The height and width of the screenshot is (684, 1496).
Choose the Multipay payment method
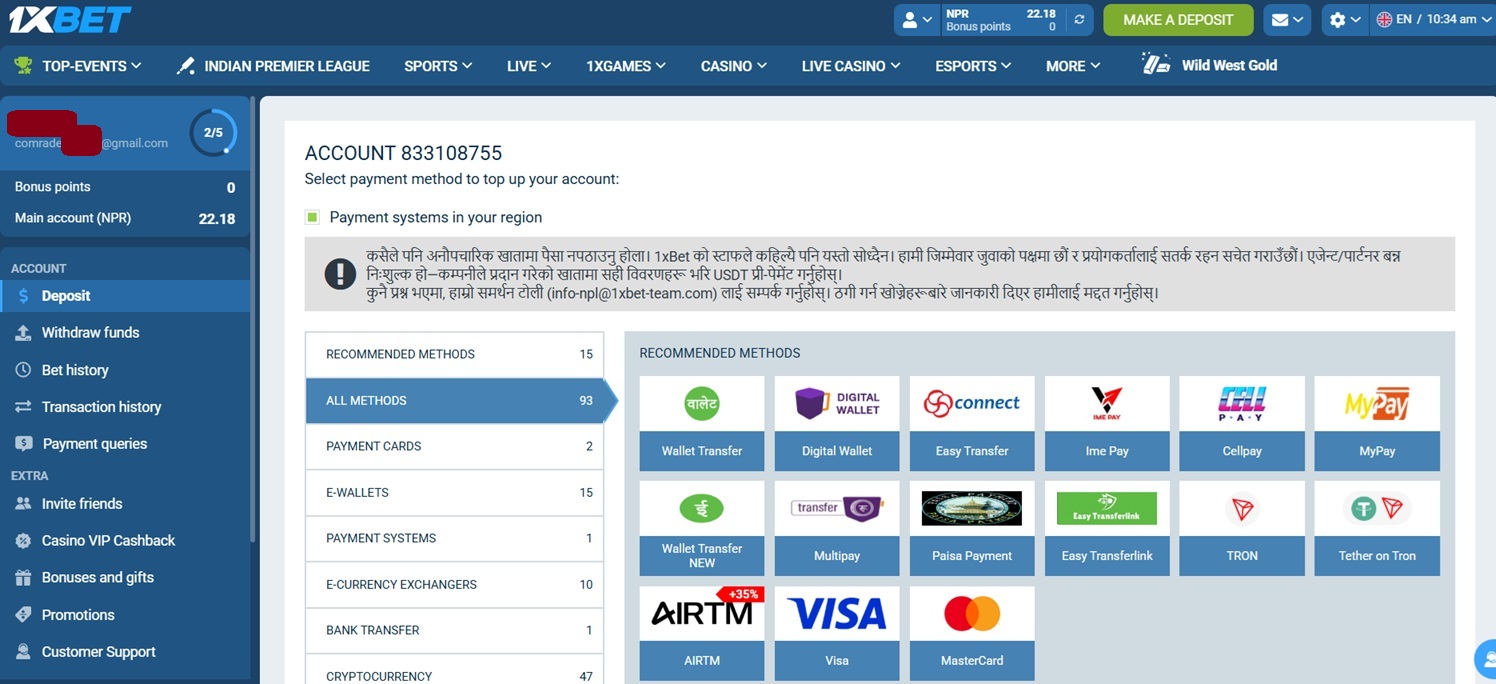click(837, 528)
